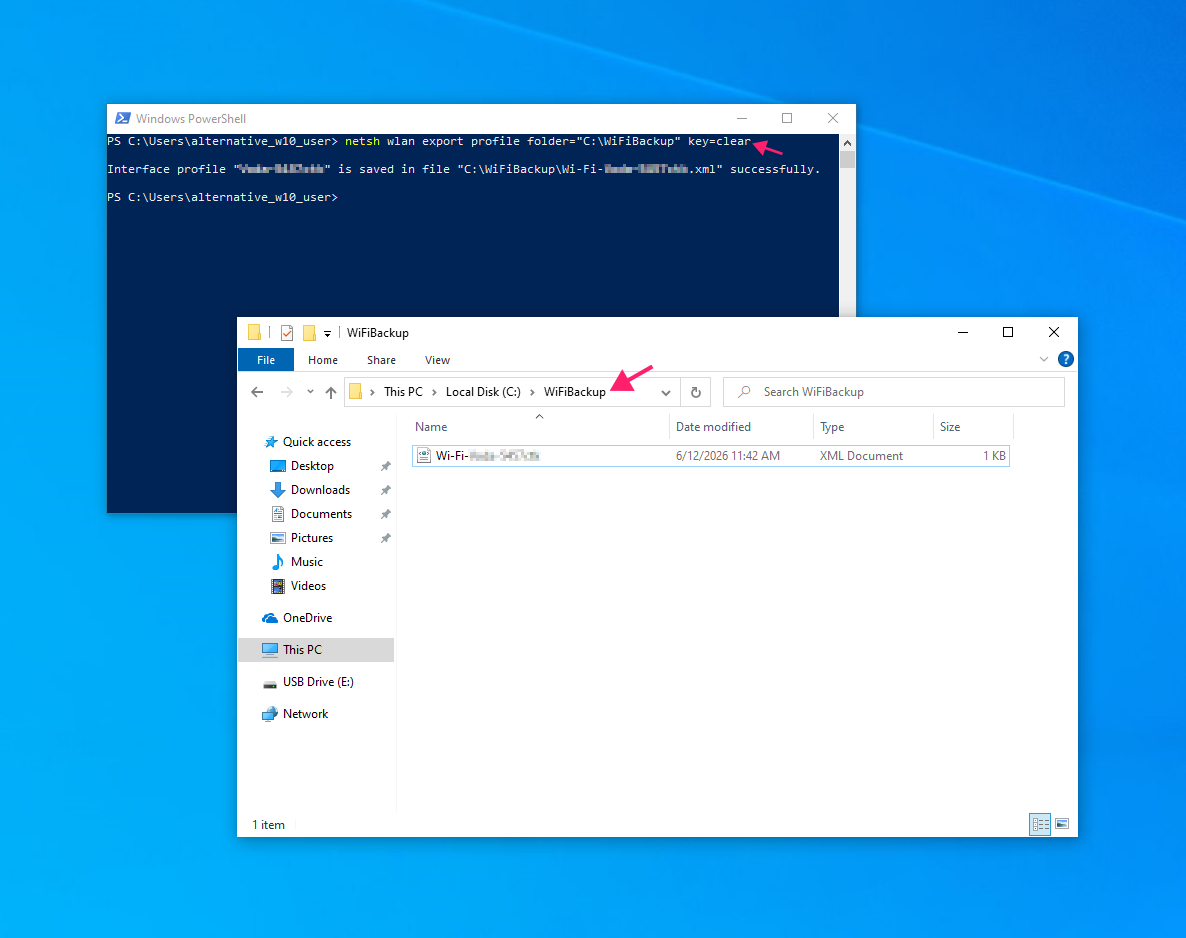Go forward with the Forward arrow
This screenshot has height=938, width=1186.
[287, 392]
